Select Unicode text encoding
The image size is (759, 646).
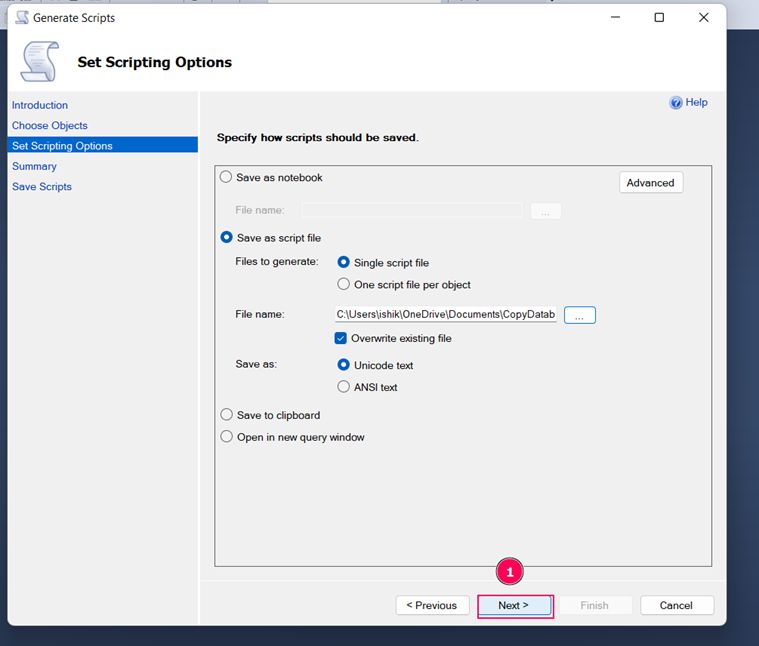(343, 365)
